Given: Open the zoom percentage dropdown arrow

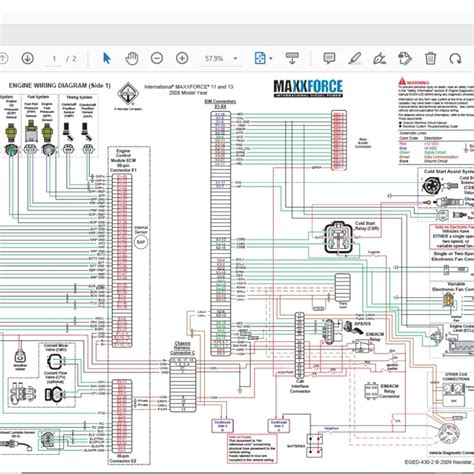Looking at the screenshot, I should (x=235, y=59).
